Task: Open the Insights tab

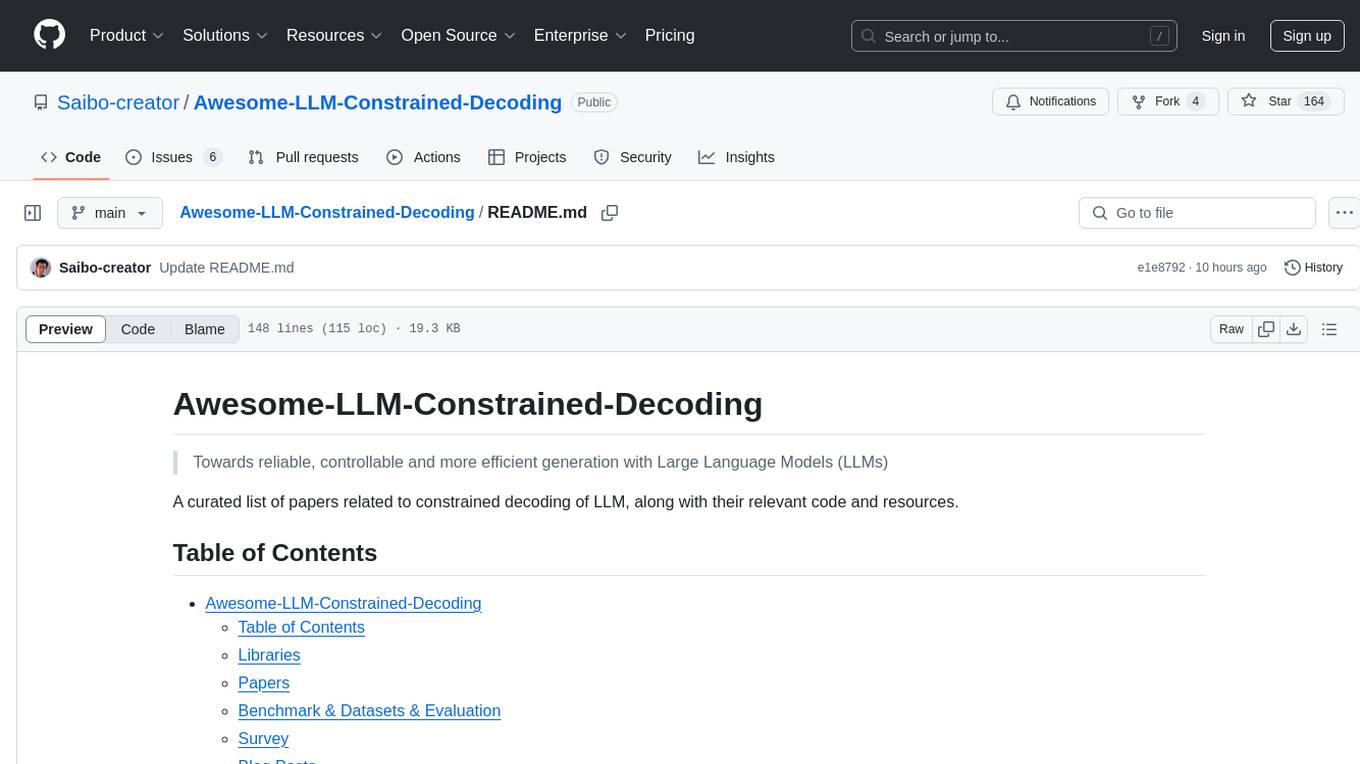Action: pos(736,157)
